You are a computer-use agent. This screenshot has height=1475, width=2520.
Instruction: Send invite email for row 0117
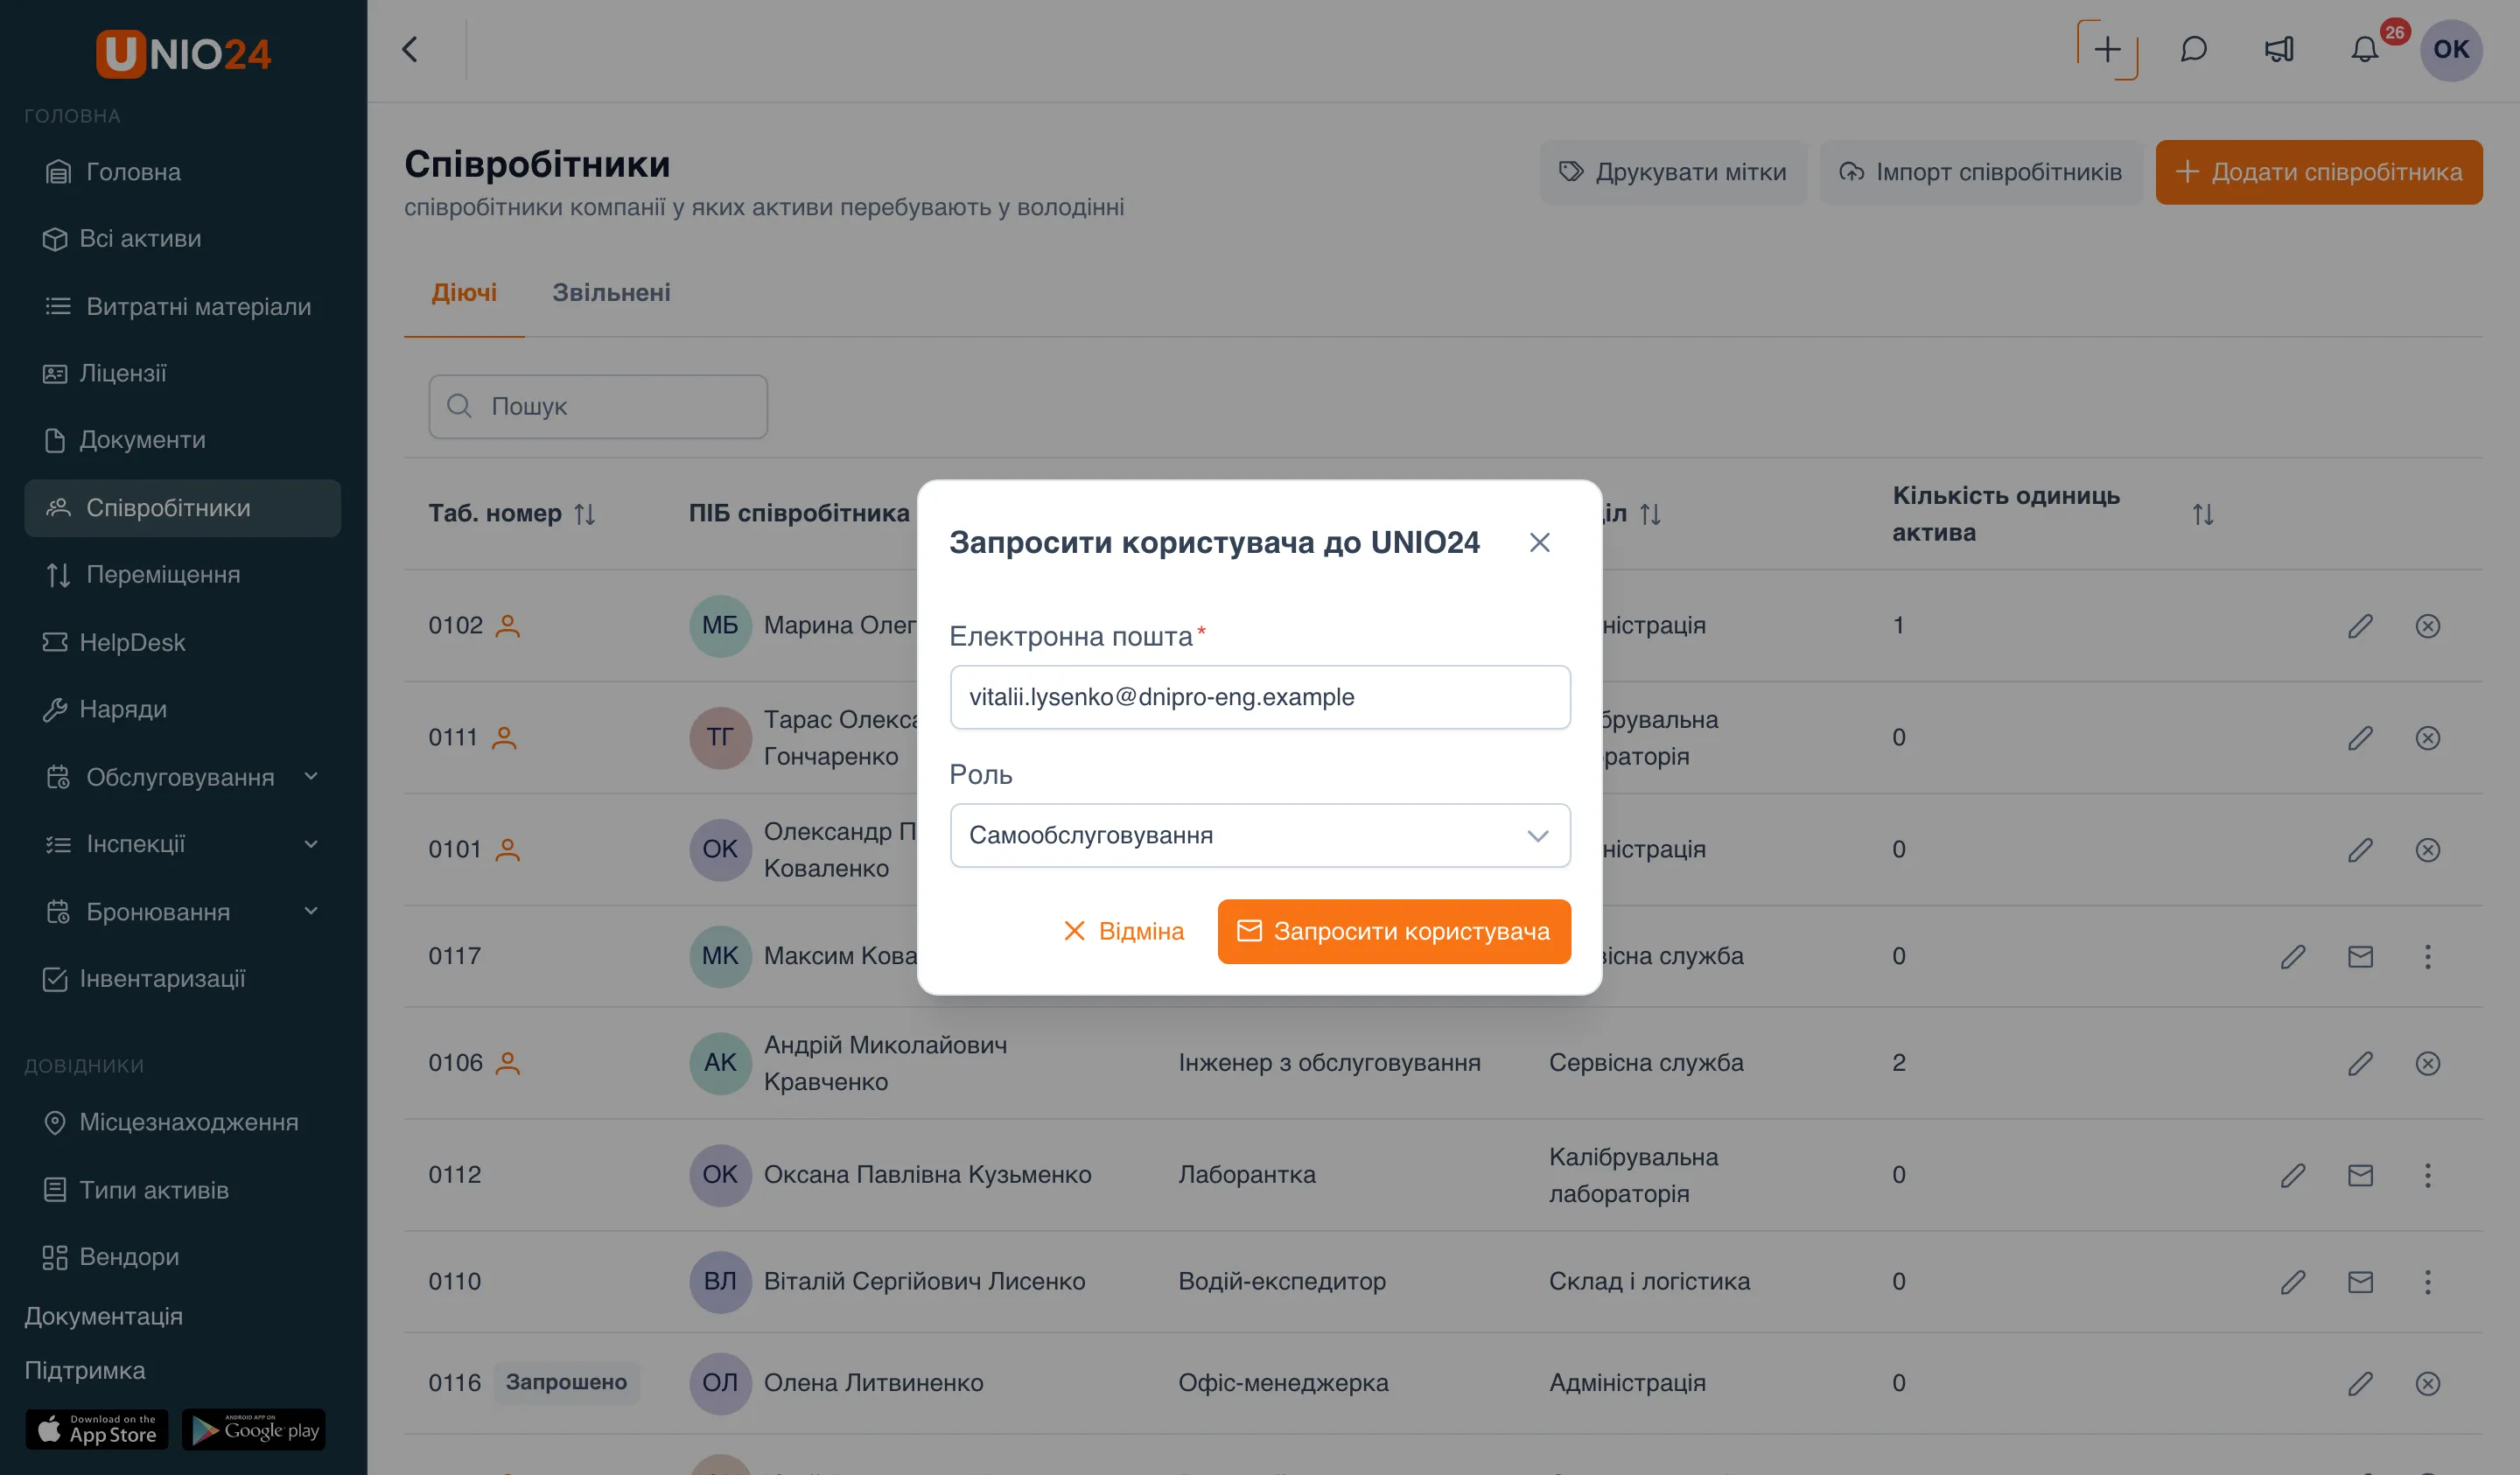2360,956
